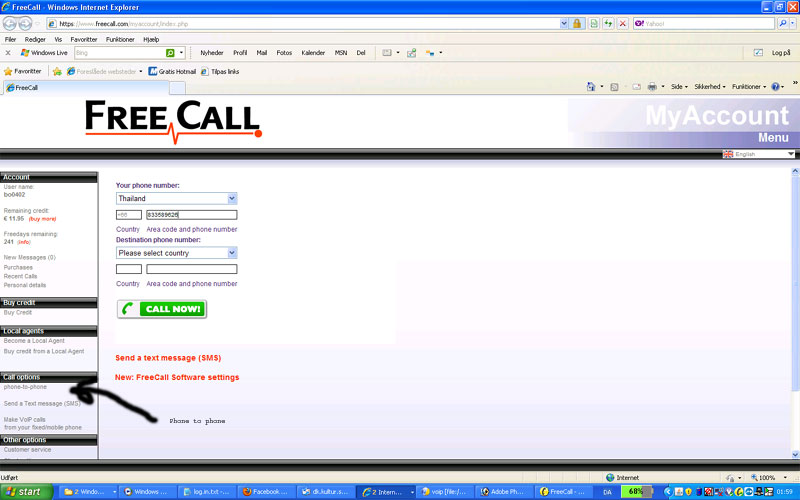800x500 pixels.
Task: Open the Side dropdown in command bar
Action: pyautogui.click(x=679, y=87)
